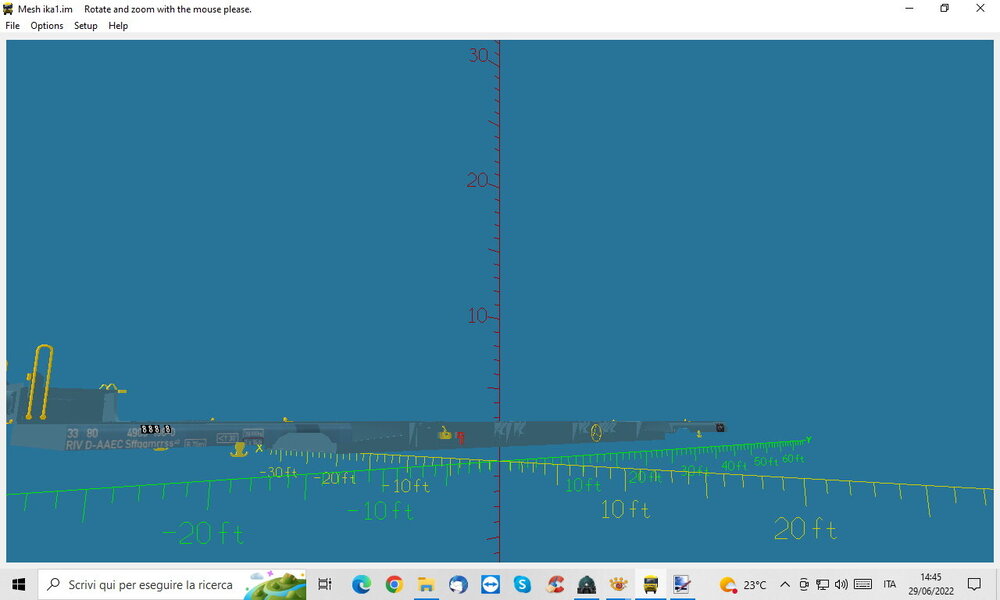Click the yellow hook near the X marker
Screen dimensions: 1000x600
click(239, 450)
